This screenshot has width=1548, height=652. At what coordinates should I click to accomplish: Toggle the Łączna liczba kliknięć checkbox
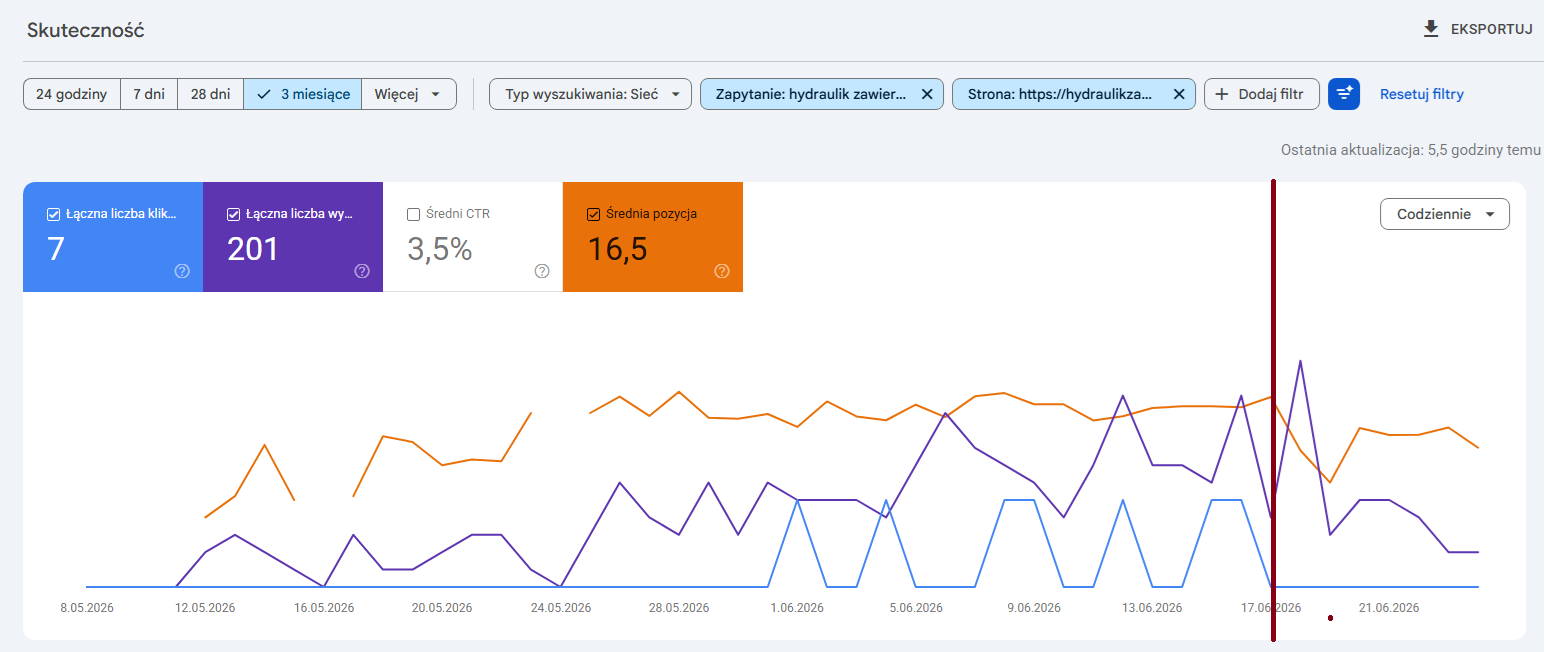(x=53, y=214)
